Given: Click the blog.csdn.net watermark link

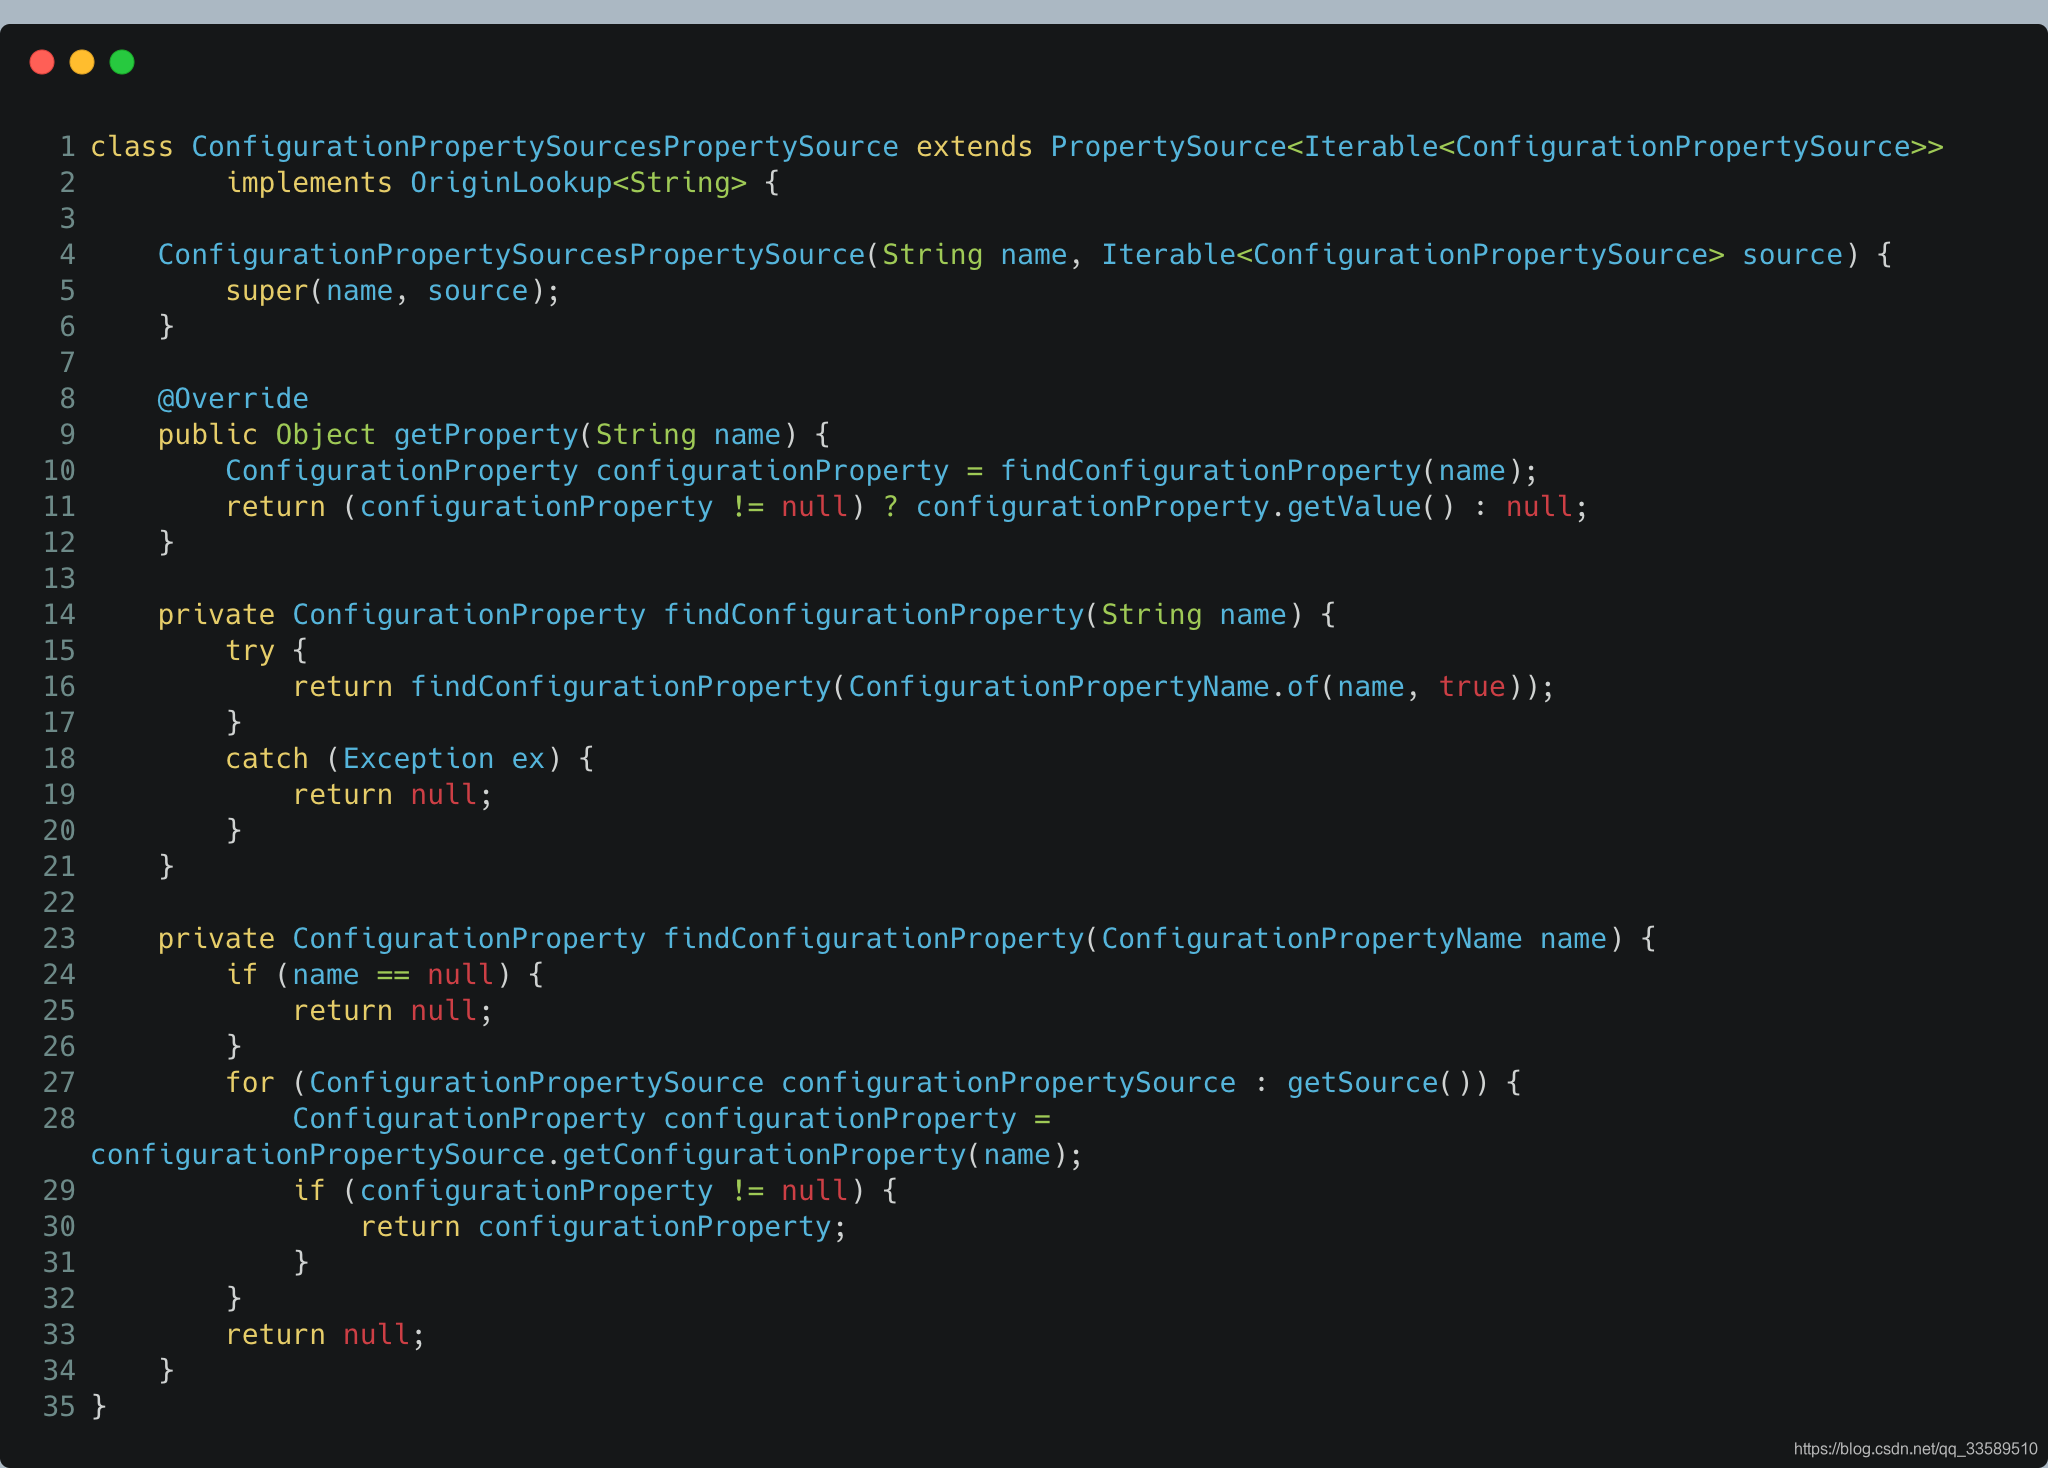Looking at the screenshot, I should (1914, 1448).
